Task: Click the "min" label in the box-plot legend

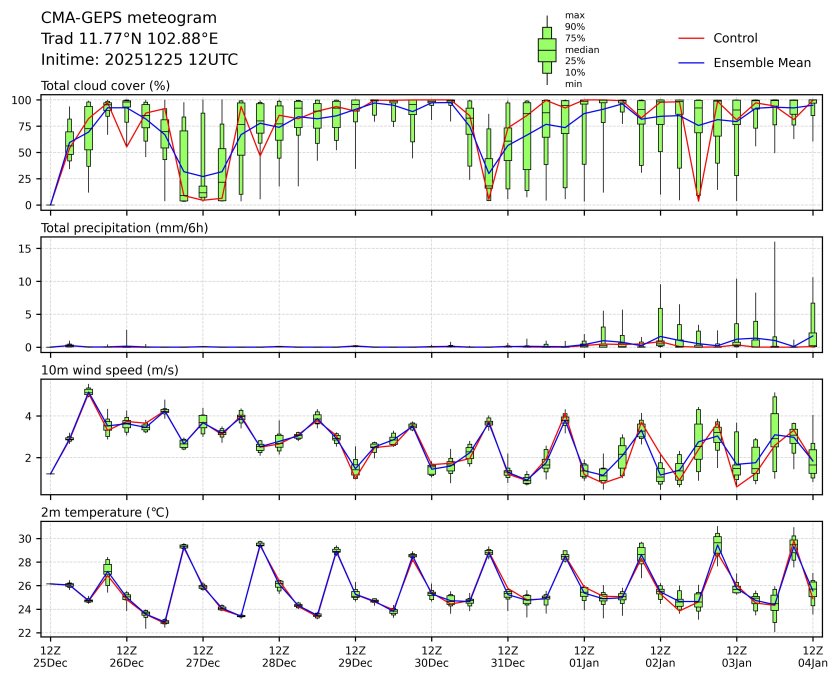Action: (573, 84)
